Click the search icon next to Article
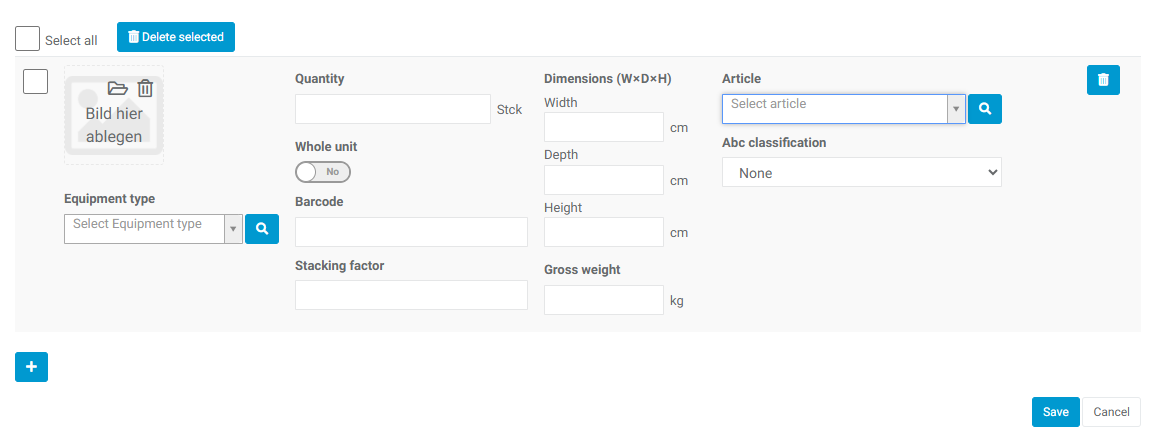 pos(985,109)
